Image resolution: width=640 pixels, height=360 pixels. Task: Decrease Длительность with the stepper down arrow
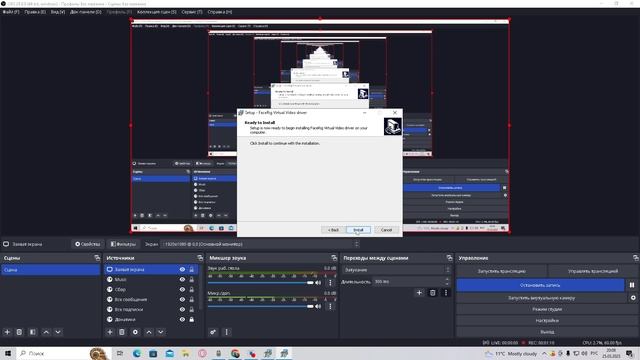[x=447, y=284]
